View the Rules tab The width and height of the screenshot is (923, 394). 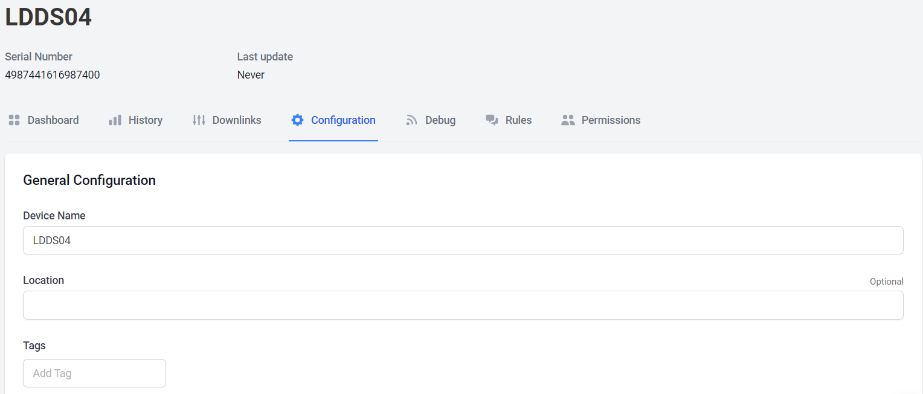click(x=509, y=120)
